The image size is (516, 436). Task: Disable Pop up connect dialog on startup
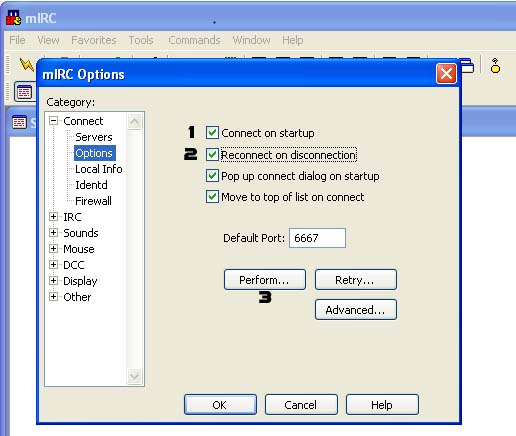coord(212,176)
